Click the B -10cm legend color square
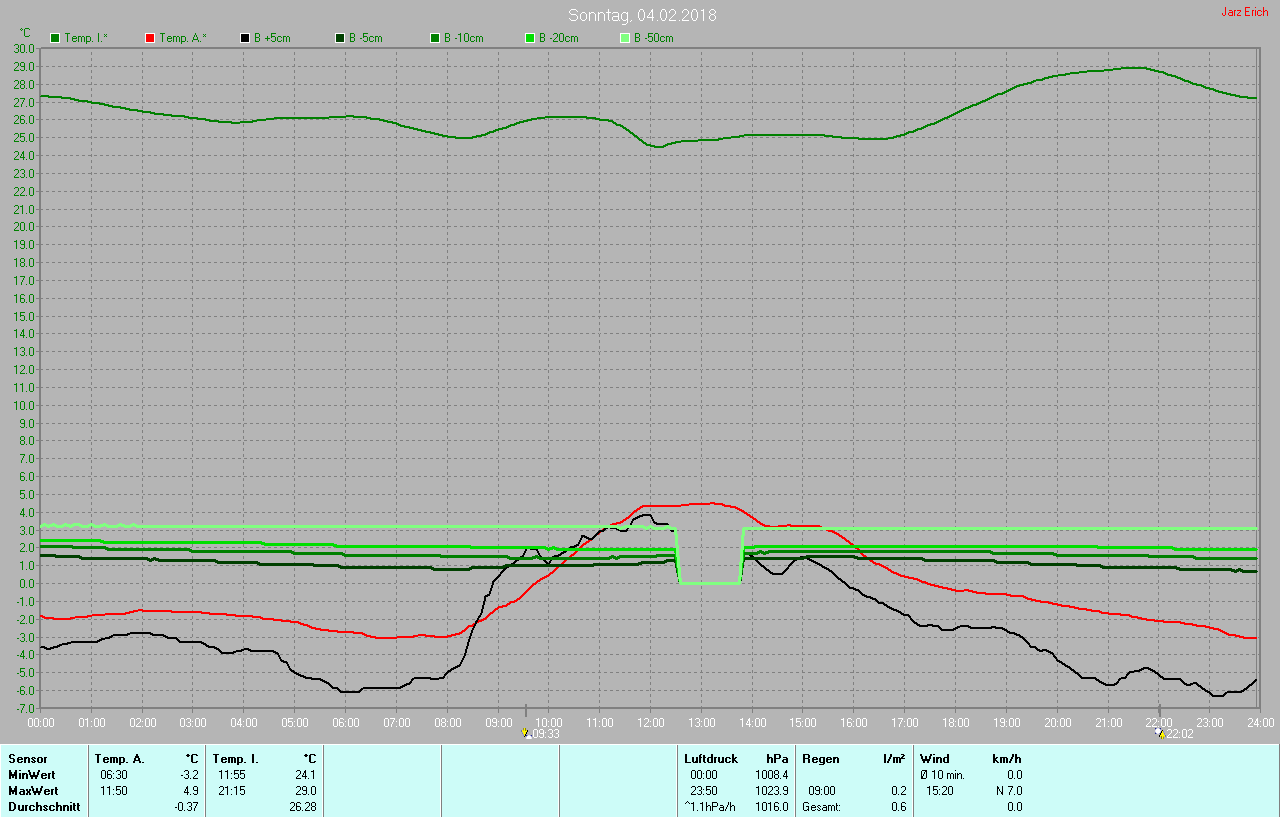Viewport: 1280px width, 817px height. pos(435,38)
